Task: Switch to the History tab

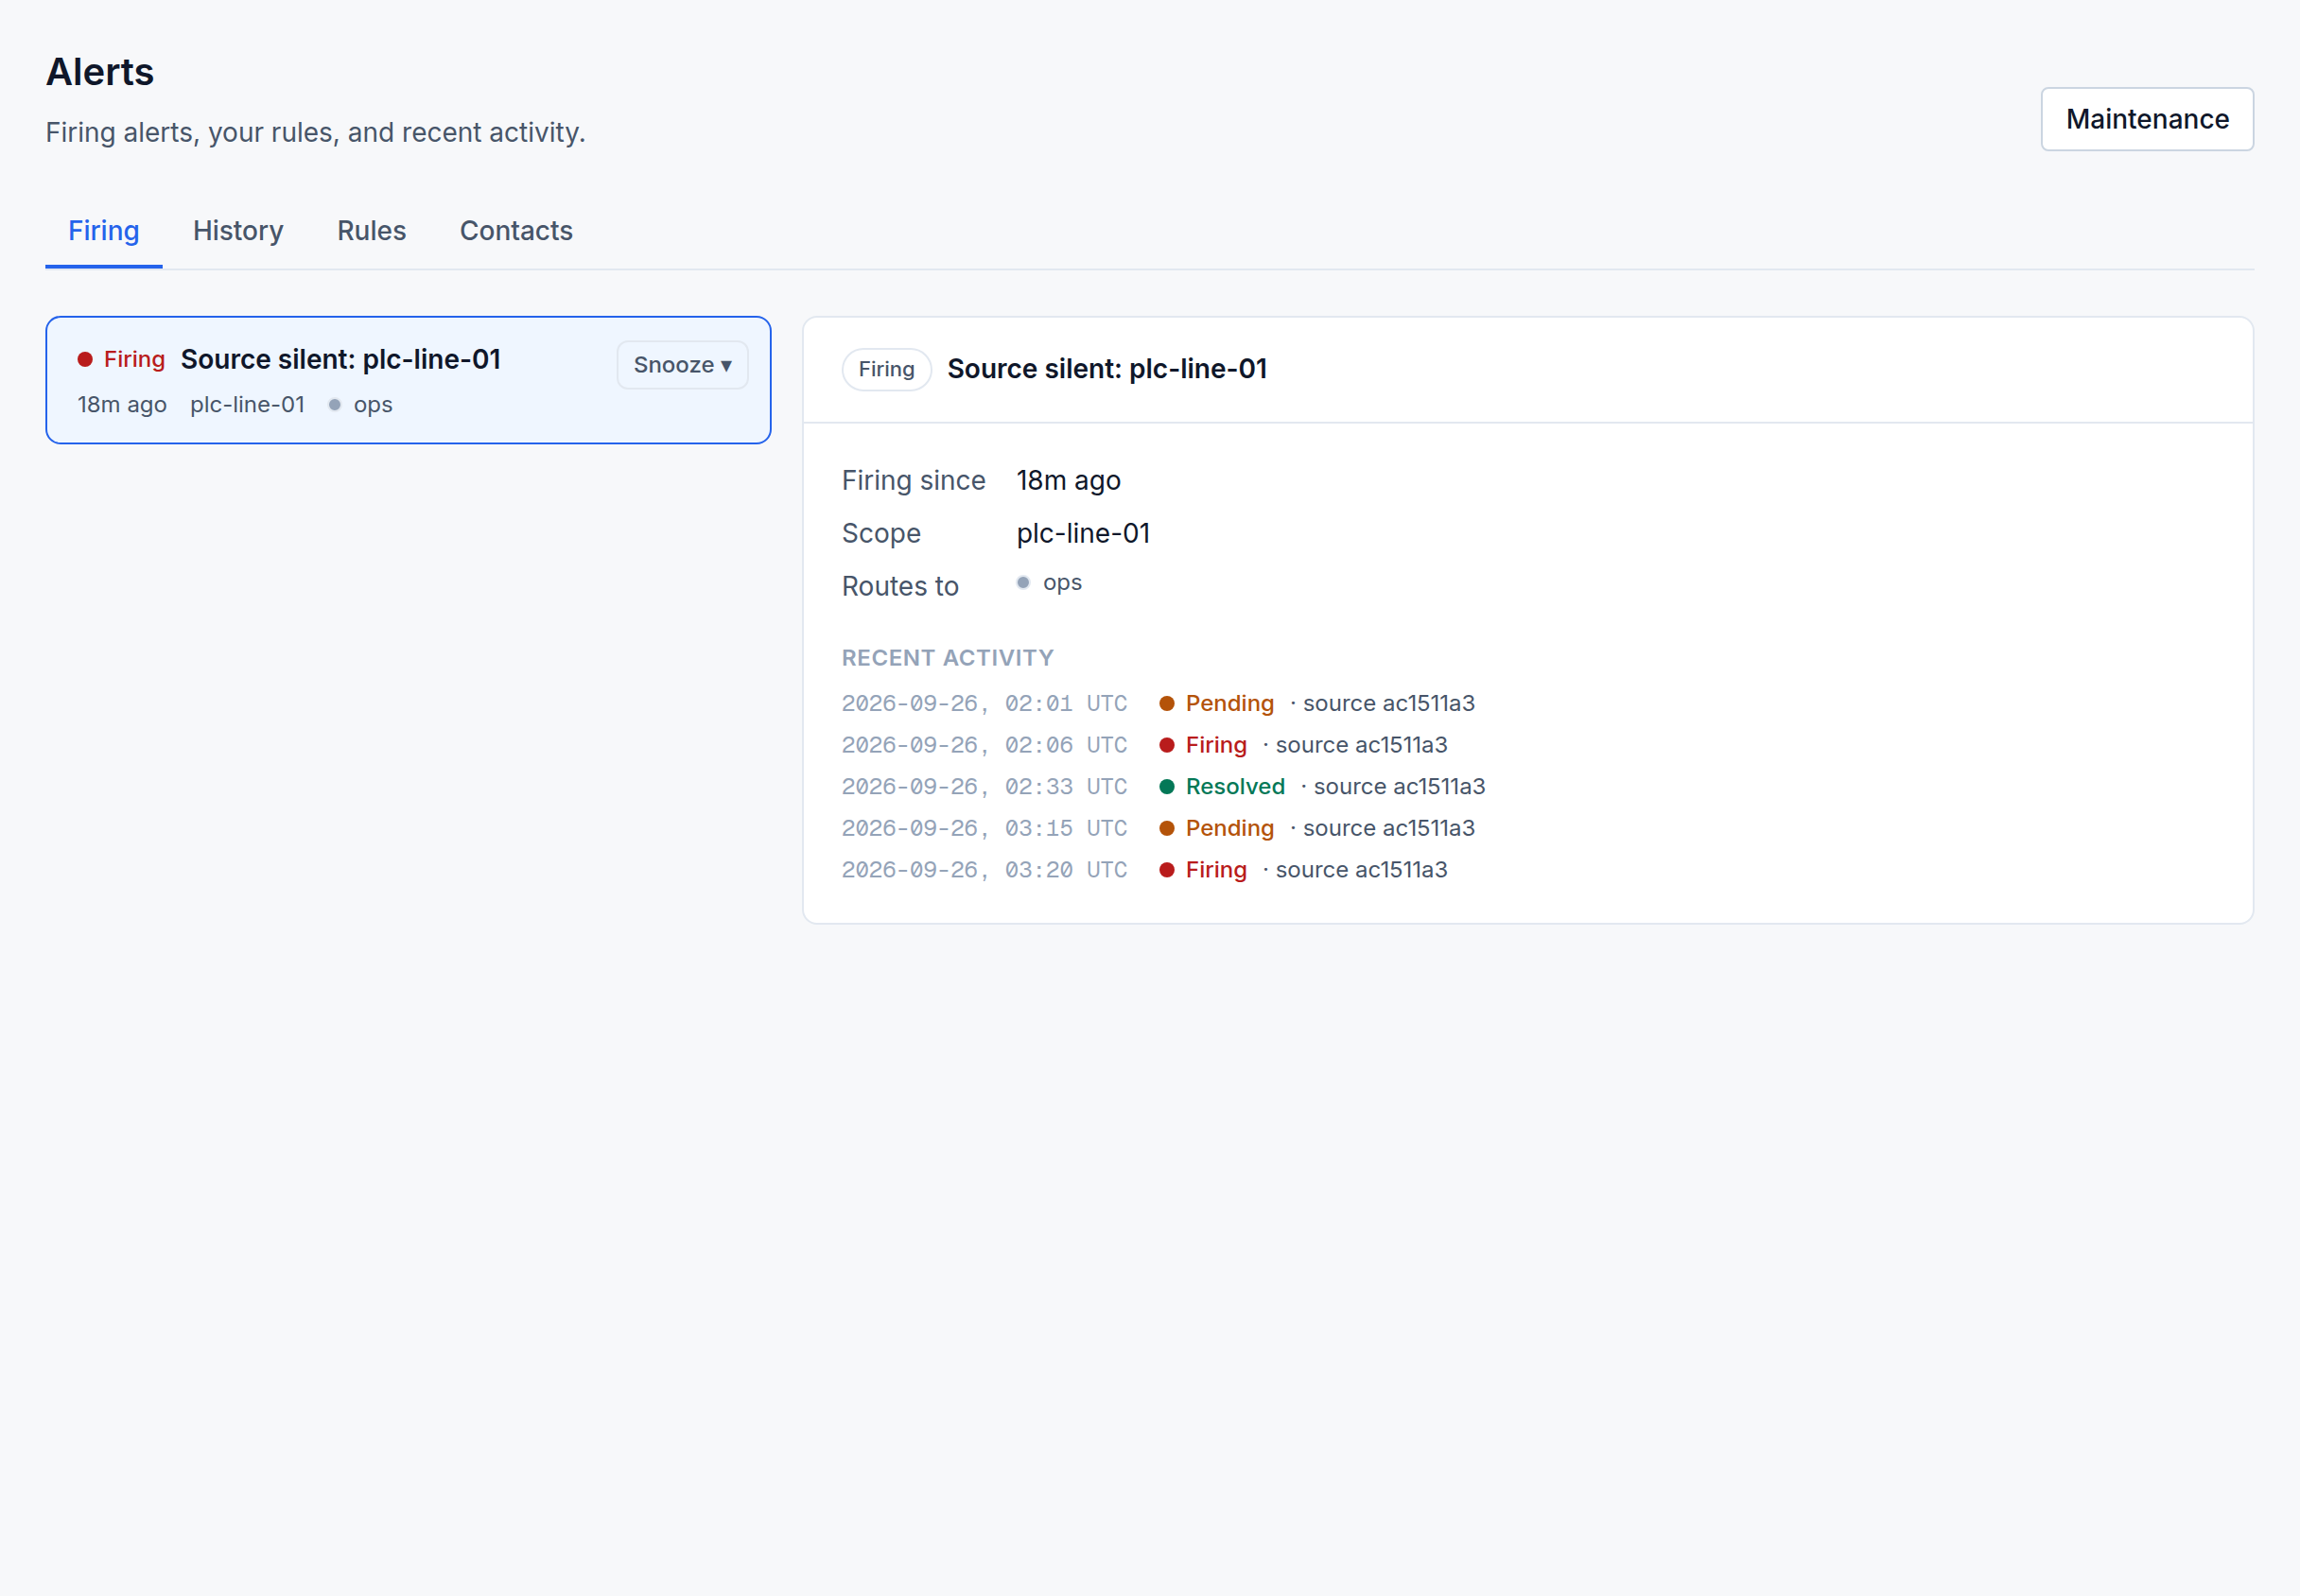Action: point(238,231)
